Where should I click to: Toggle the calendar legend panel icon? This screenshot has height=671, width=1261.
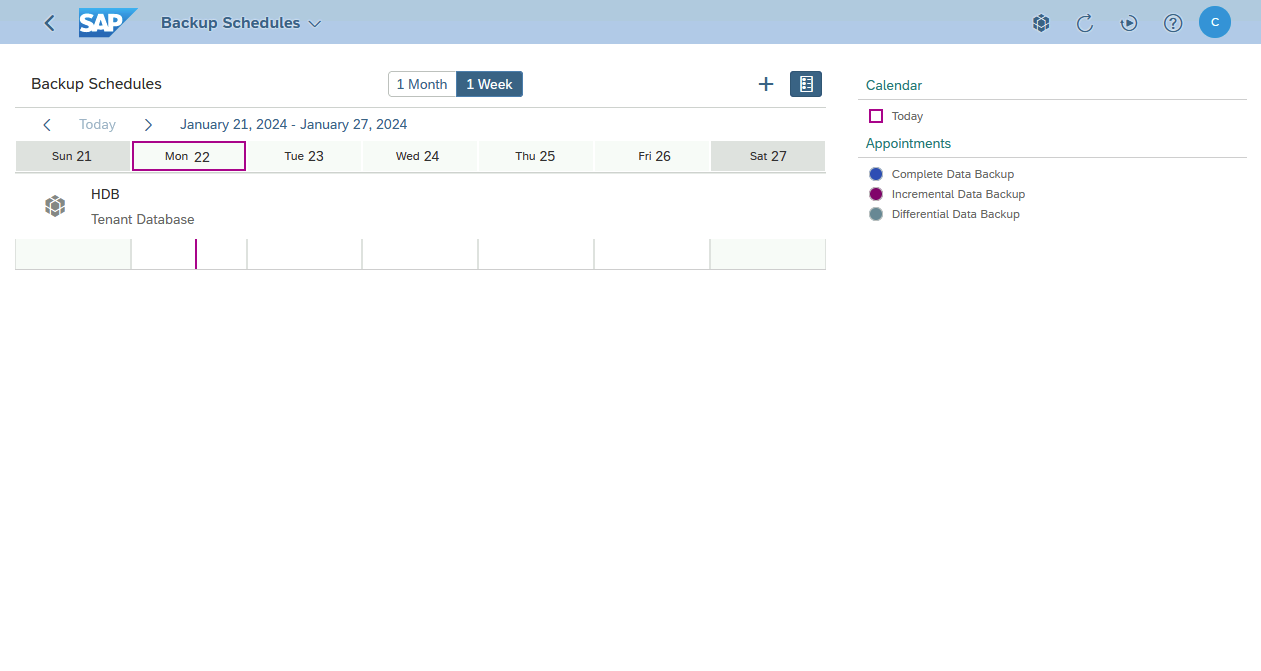pos(805,84)
